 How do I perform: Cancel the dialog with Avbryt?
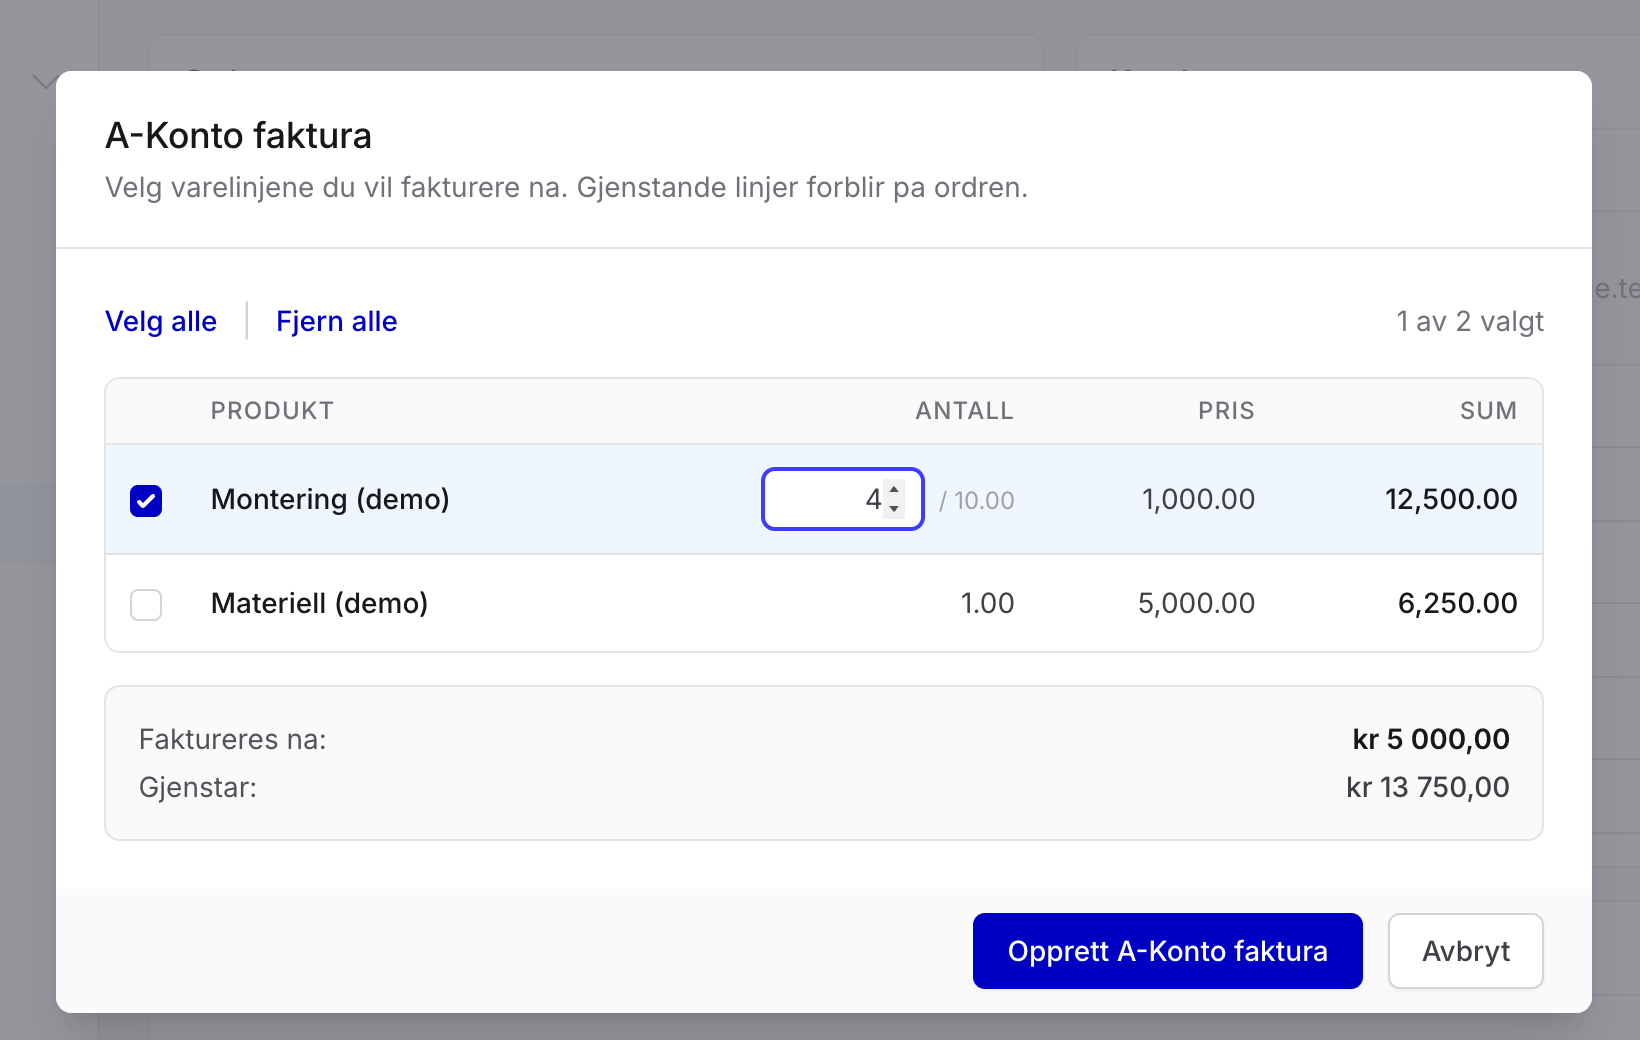(x=1465, y=951)
